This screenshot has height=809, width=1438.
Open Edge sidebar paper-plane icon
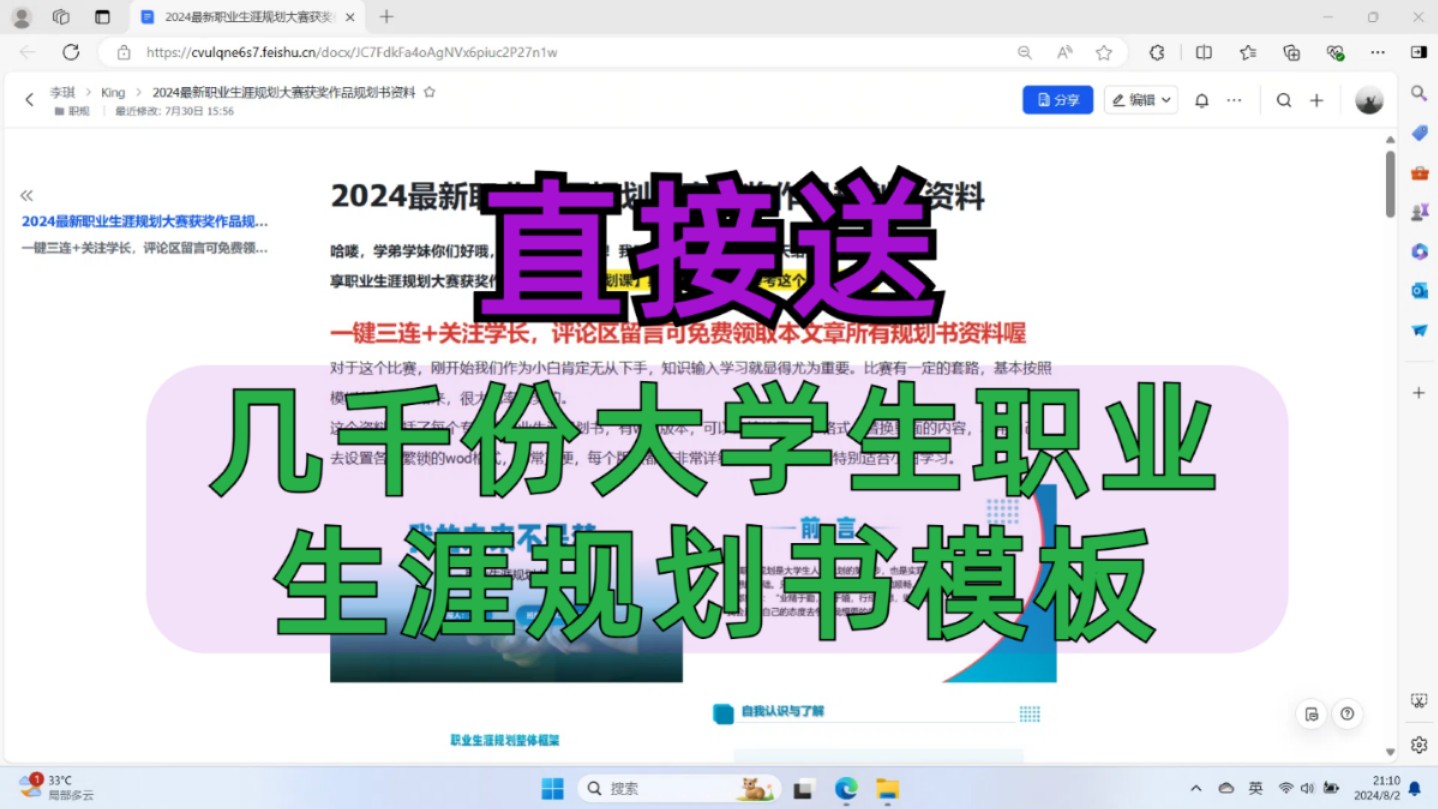click(x=1419, y=330)
